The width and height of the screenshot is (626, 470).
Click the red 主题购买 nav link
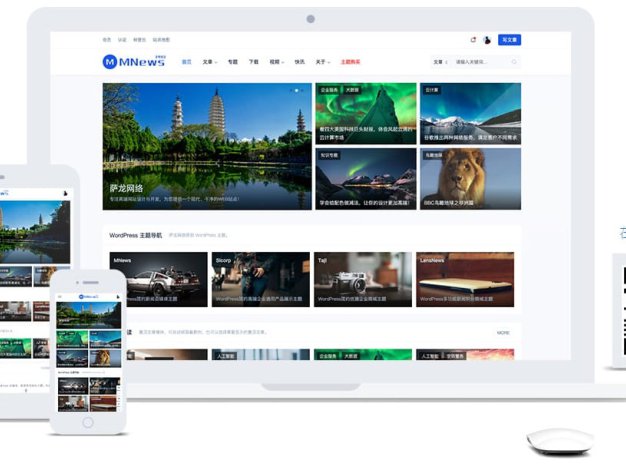tap(350, 62)
